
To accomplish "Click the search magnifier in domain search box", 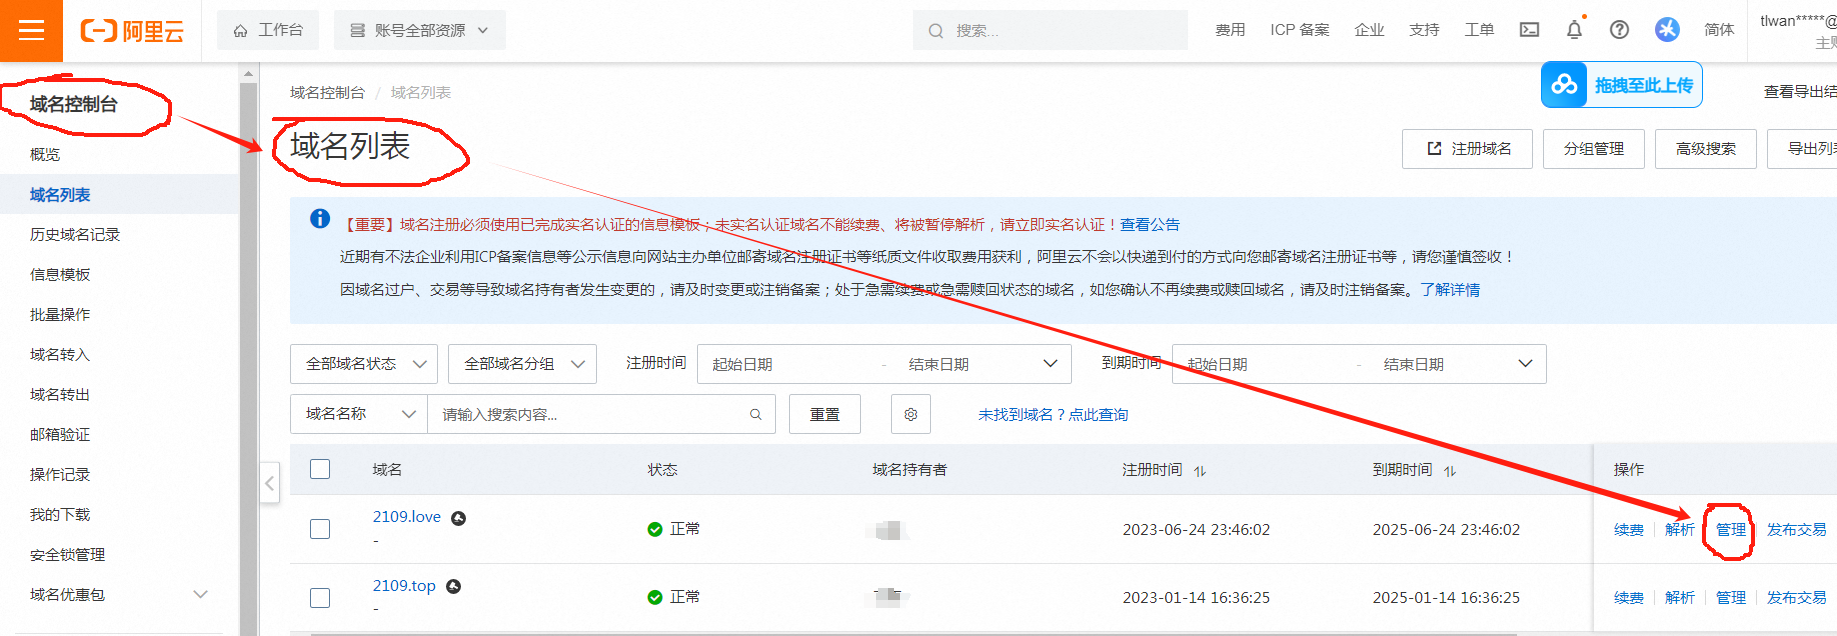I will tap(756, 414).
